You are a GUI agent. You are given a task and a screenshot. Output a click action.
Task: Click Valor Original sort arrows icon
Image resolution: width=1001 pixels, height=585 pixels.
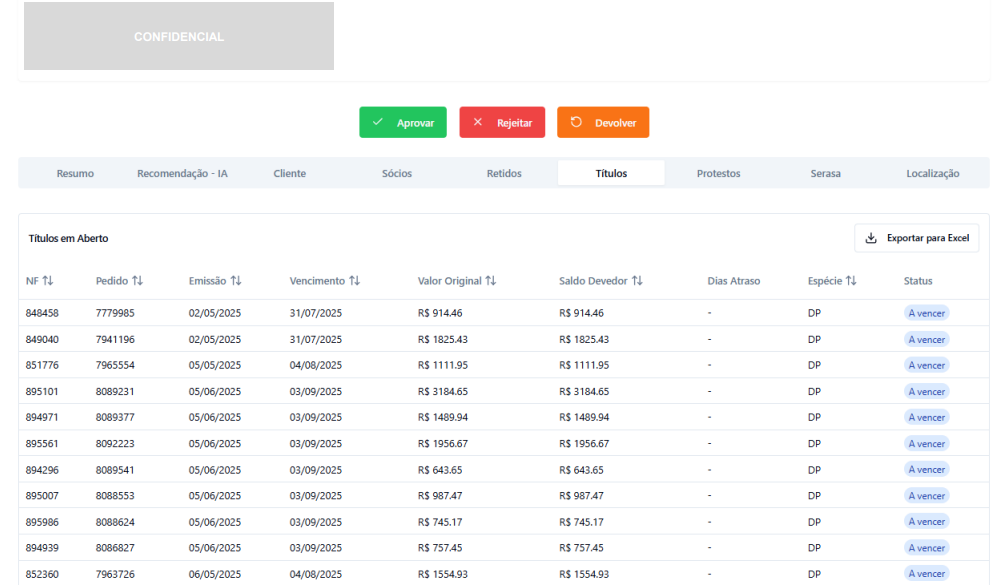pyautogui.click(x=491, y=281)
